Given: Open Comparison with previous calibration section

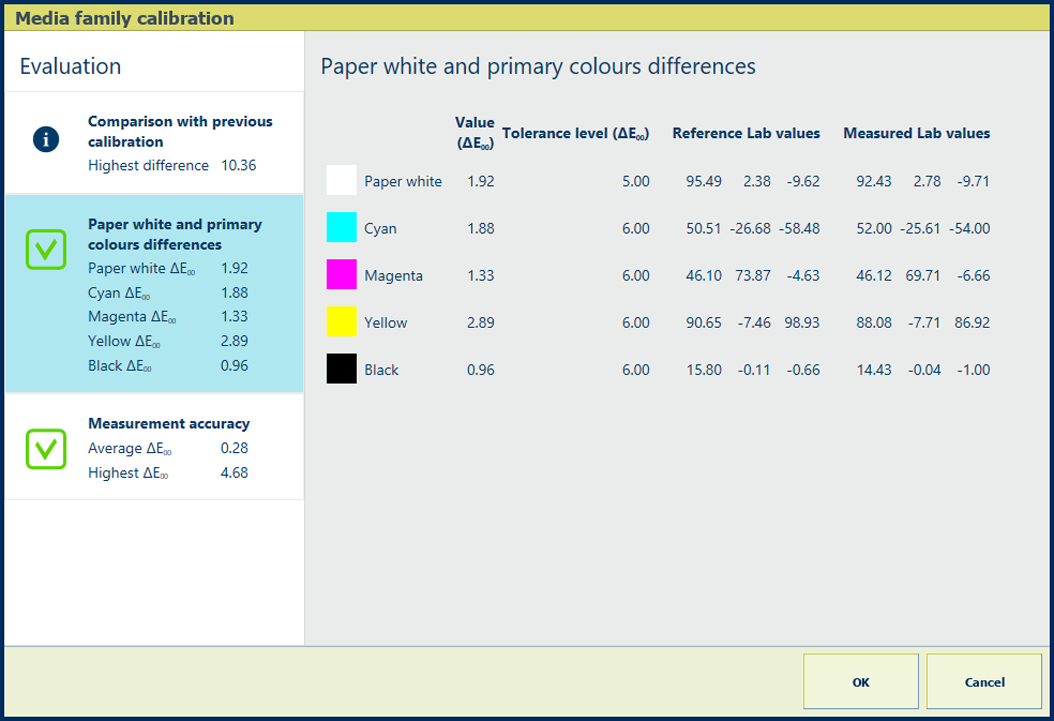Looking at the screenshot, I should [180, 131].
